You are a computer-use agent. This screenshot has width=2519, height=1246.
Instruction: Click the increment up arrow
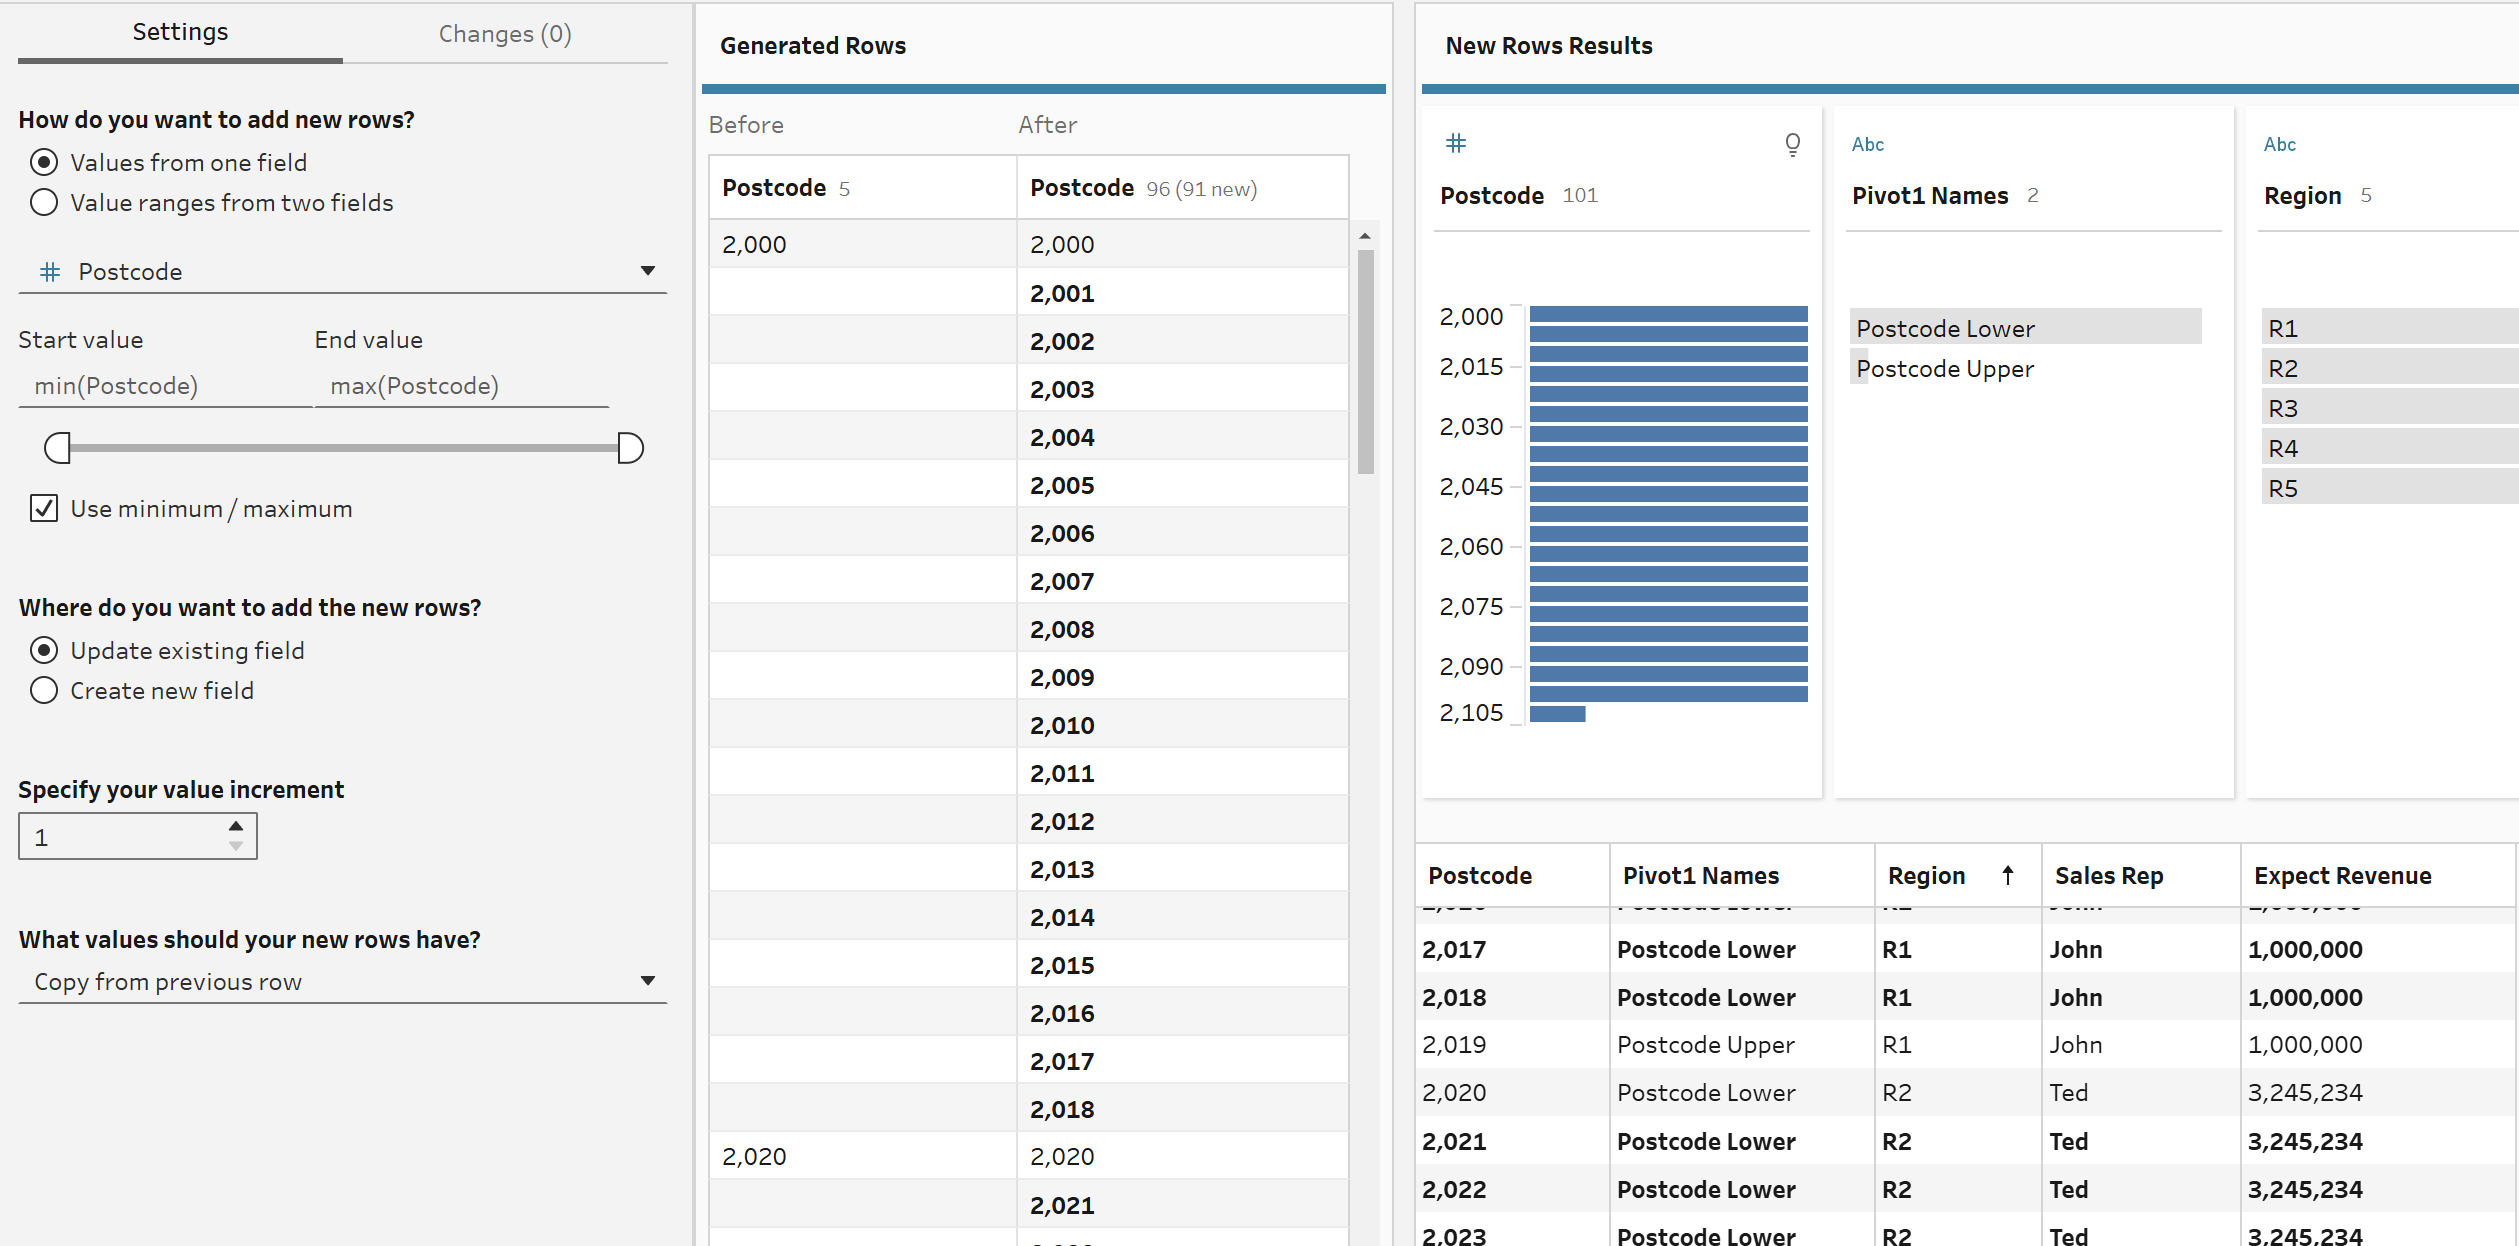coord(236,826)
